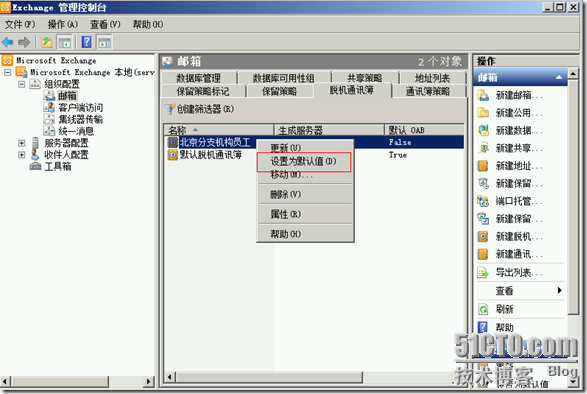Click the 创建筛选器 filter funnel icon

pos(170,109)
